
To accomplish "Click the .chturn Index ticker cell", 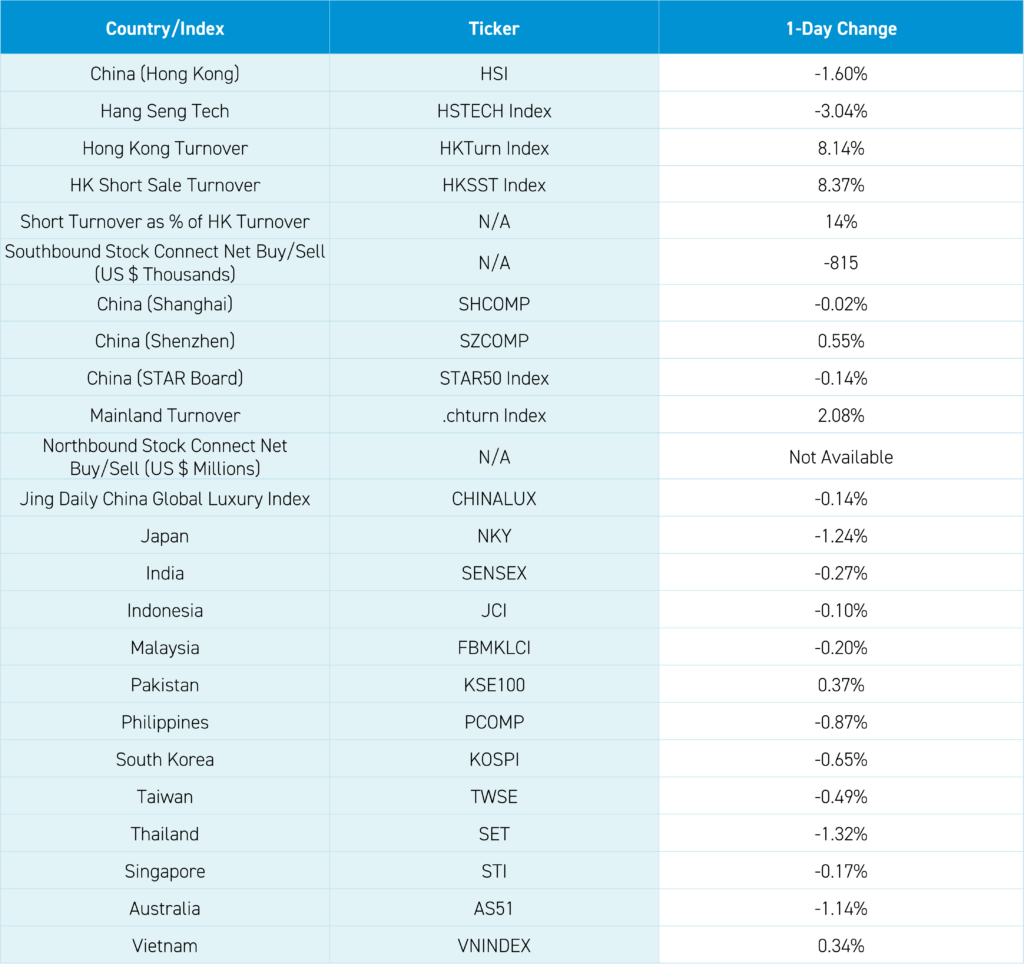I will click(x=494, y=415).
